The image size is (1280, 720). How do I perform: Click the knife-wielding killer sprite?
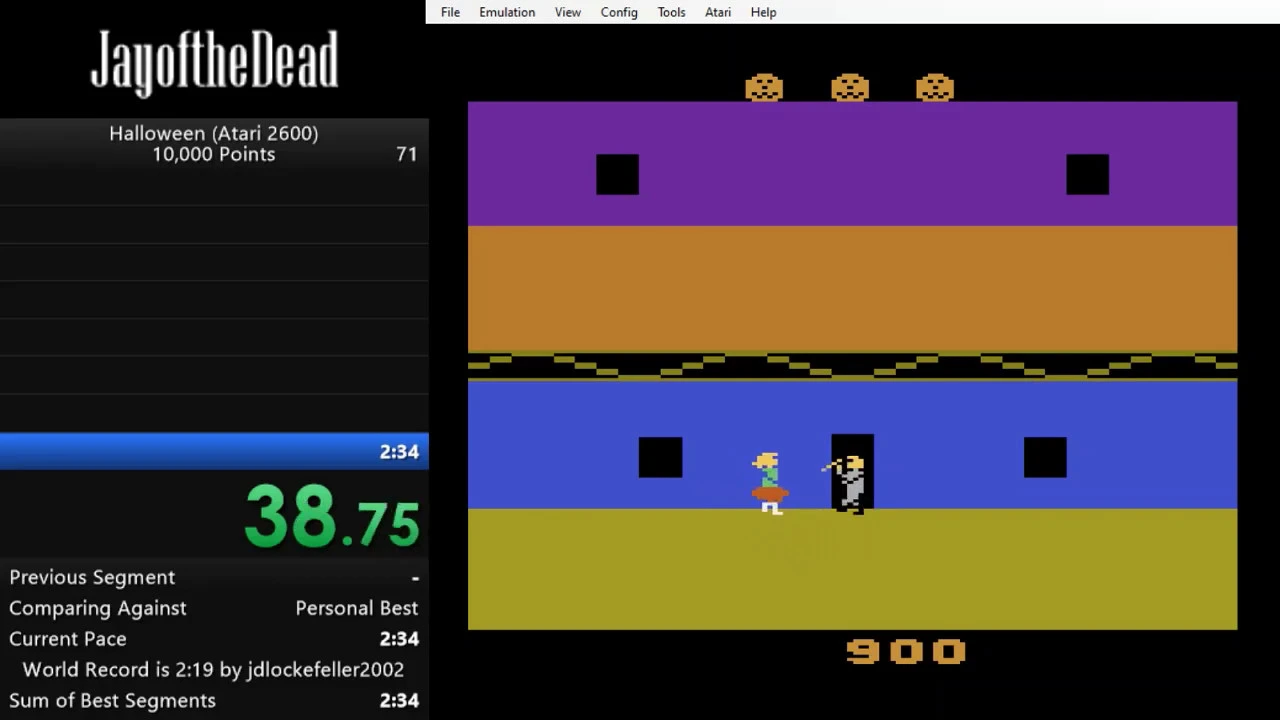coord(846,483)
